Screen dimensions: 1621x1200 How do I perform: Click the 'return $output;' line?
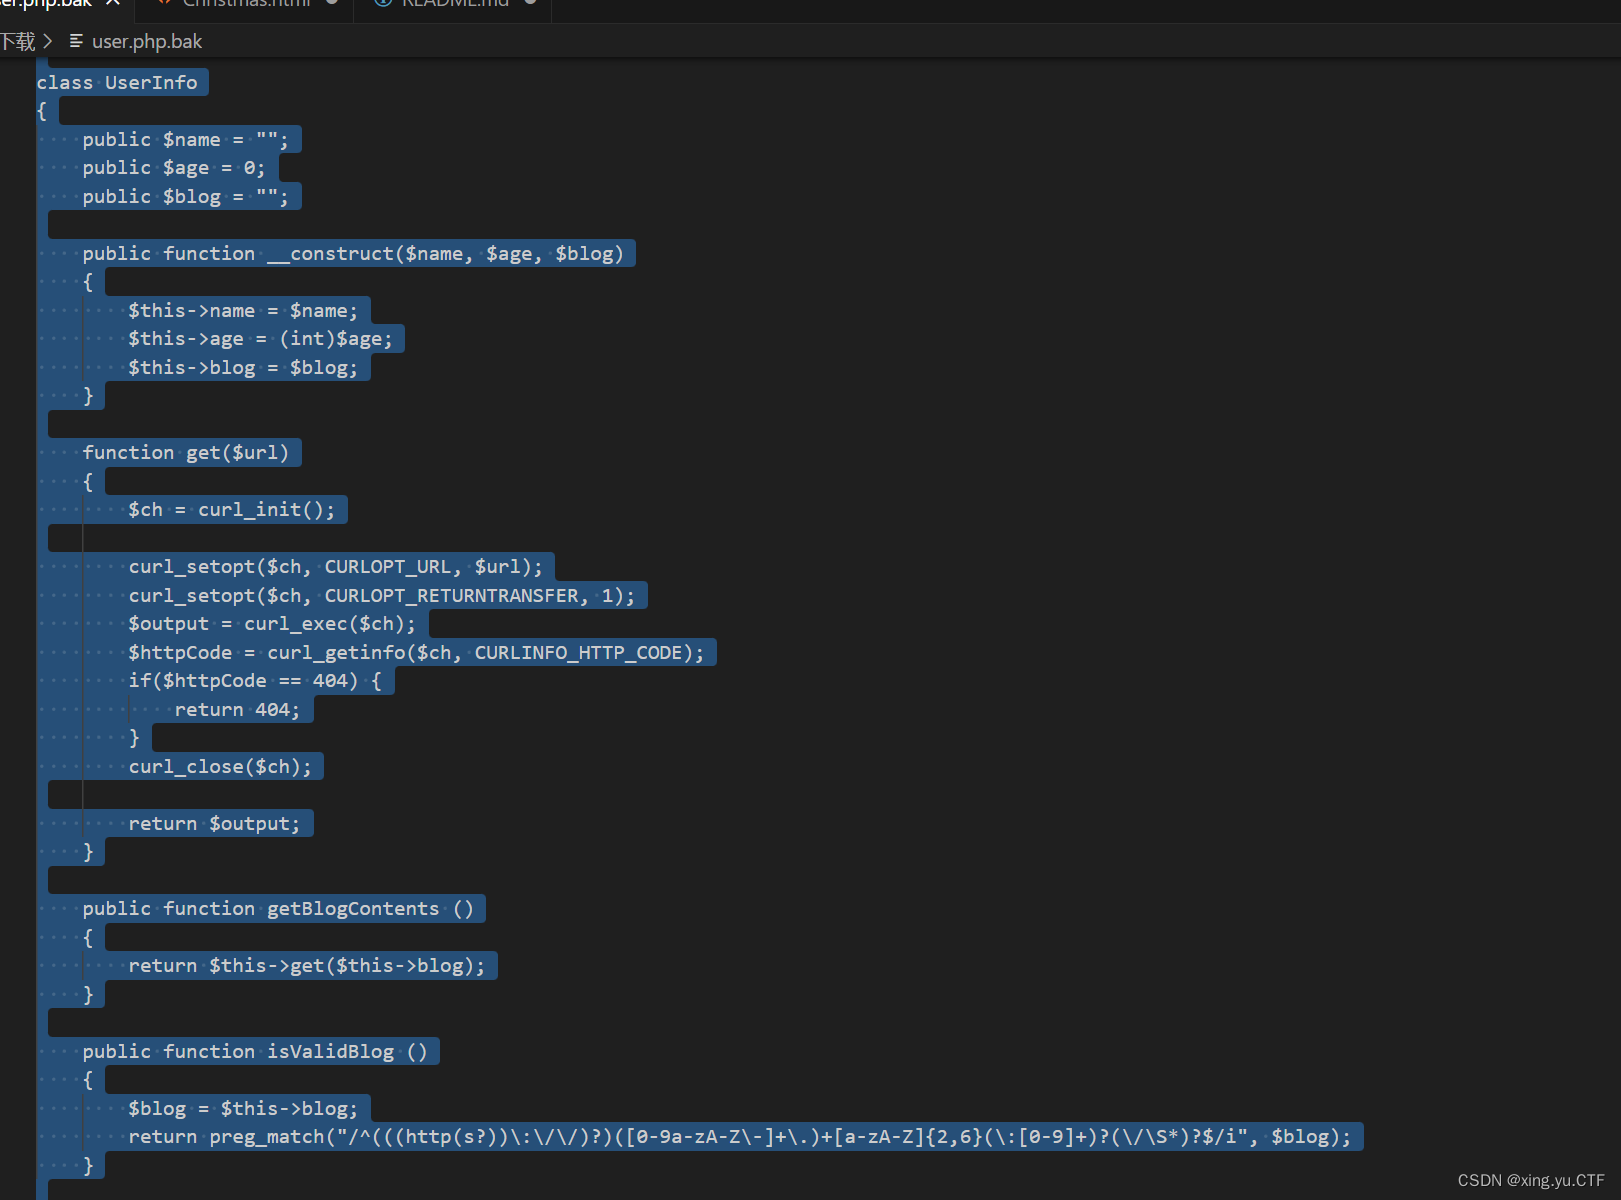[214, 824]
